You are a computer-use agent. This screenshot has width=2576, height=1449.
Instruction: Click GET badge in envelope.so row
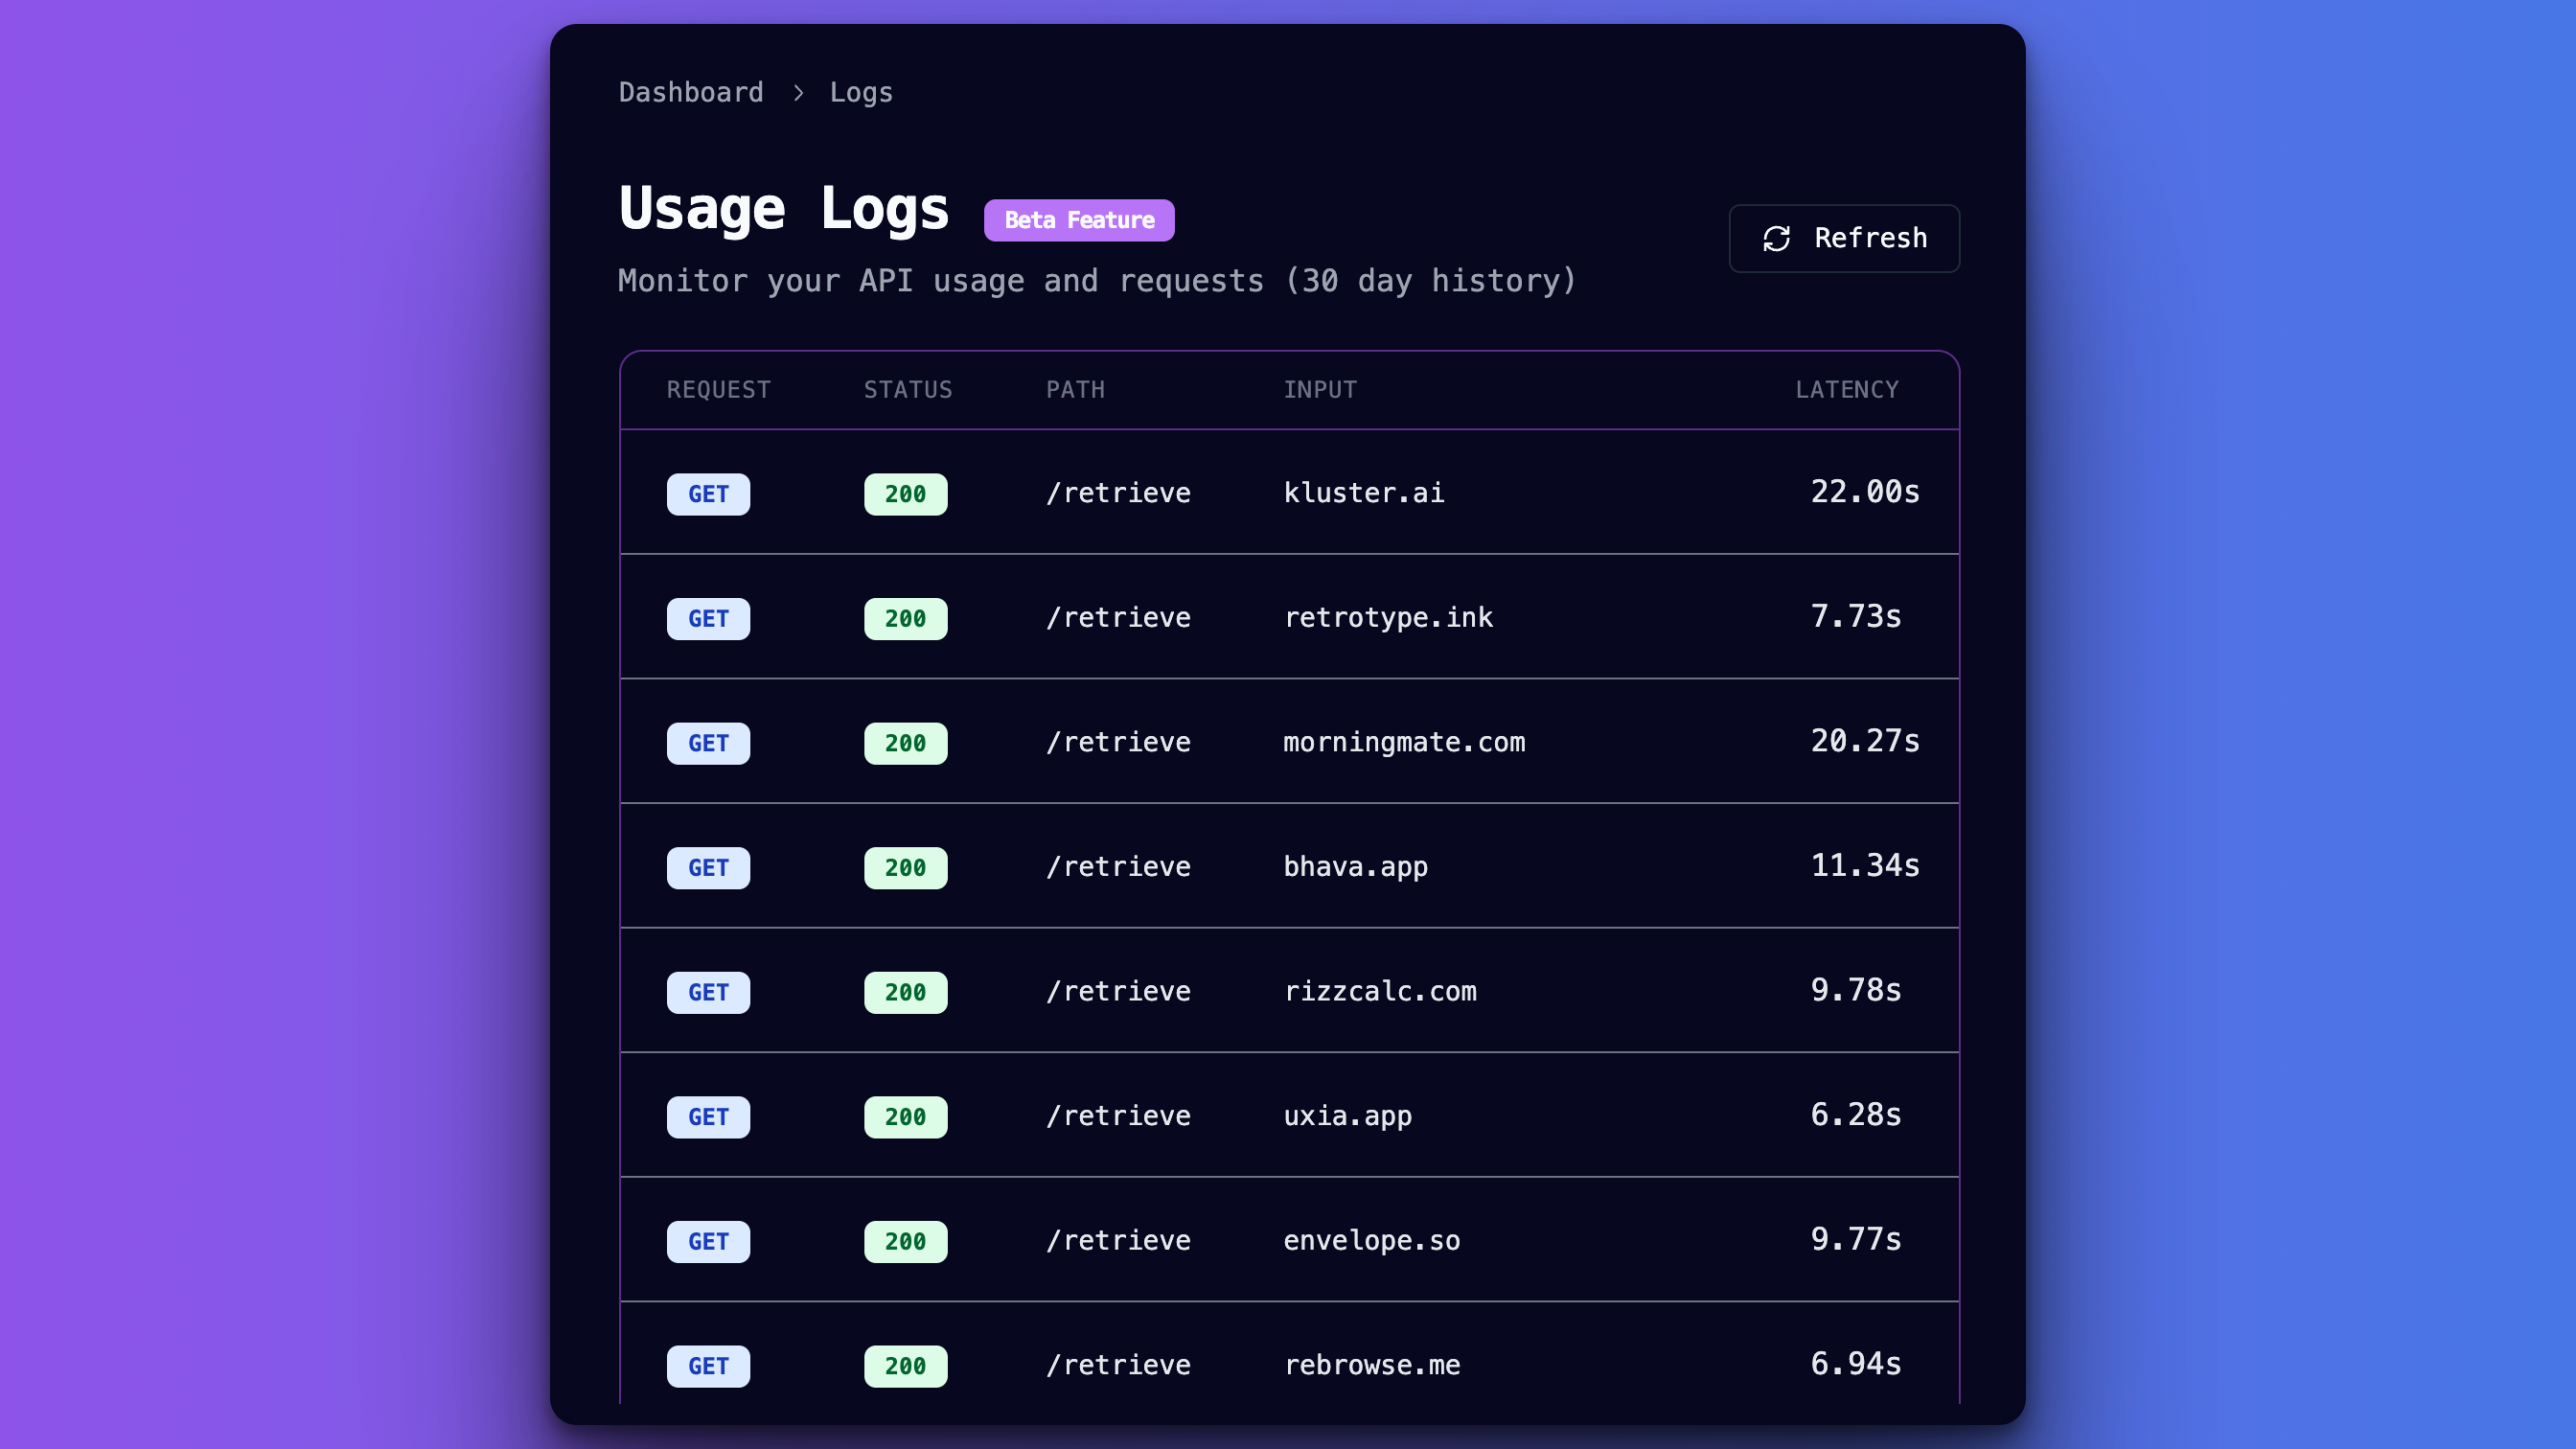(708, 1241)
